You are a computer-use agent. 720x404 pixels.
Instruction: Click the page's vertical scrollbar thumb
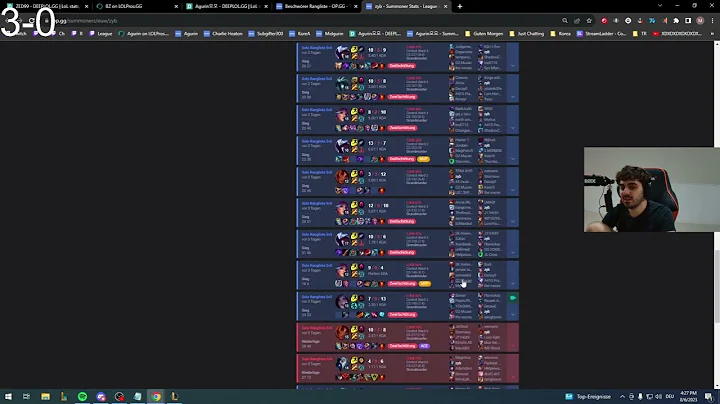click(x=717, y=286)
